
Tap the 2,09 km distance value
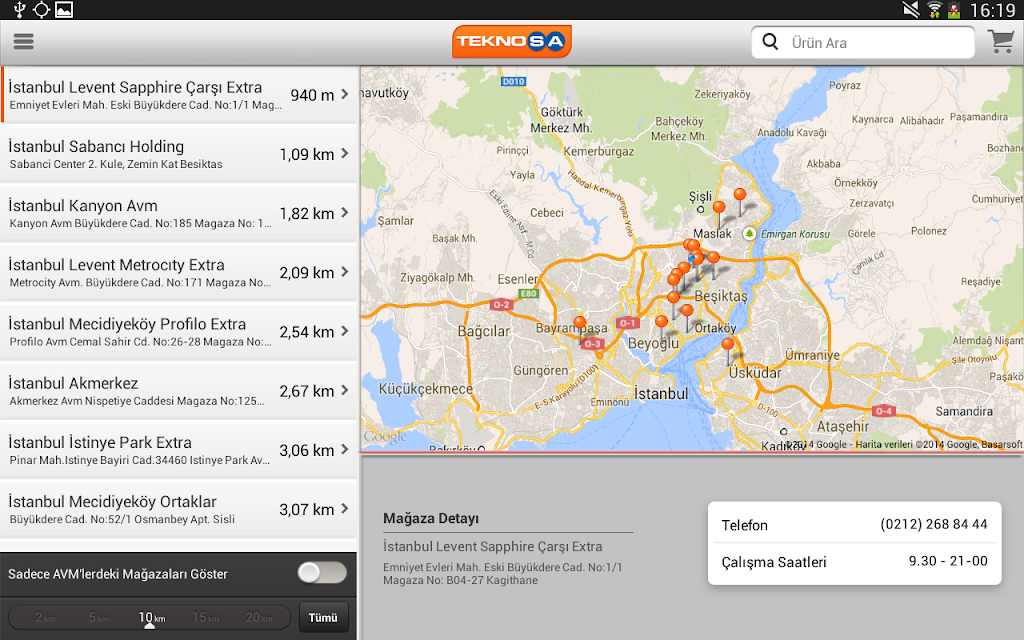307,273
